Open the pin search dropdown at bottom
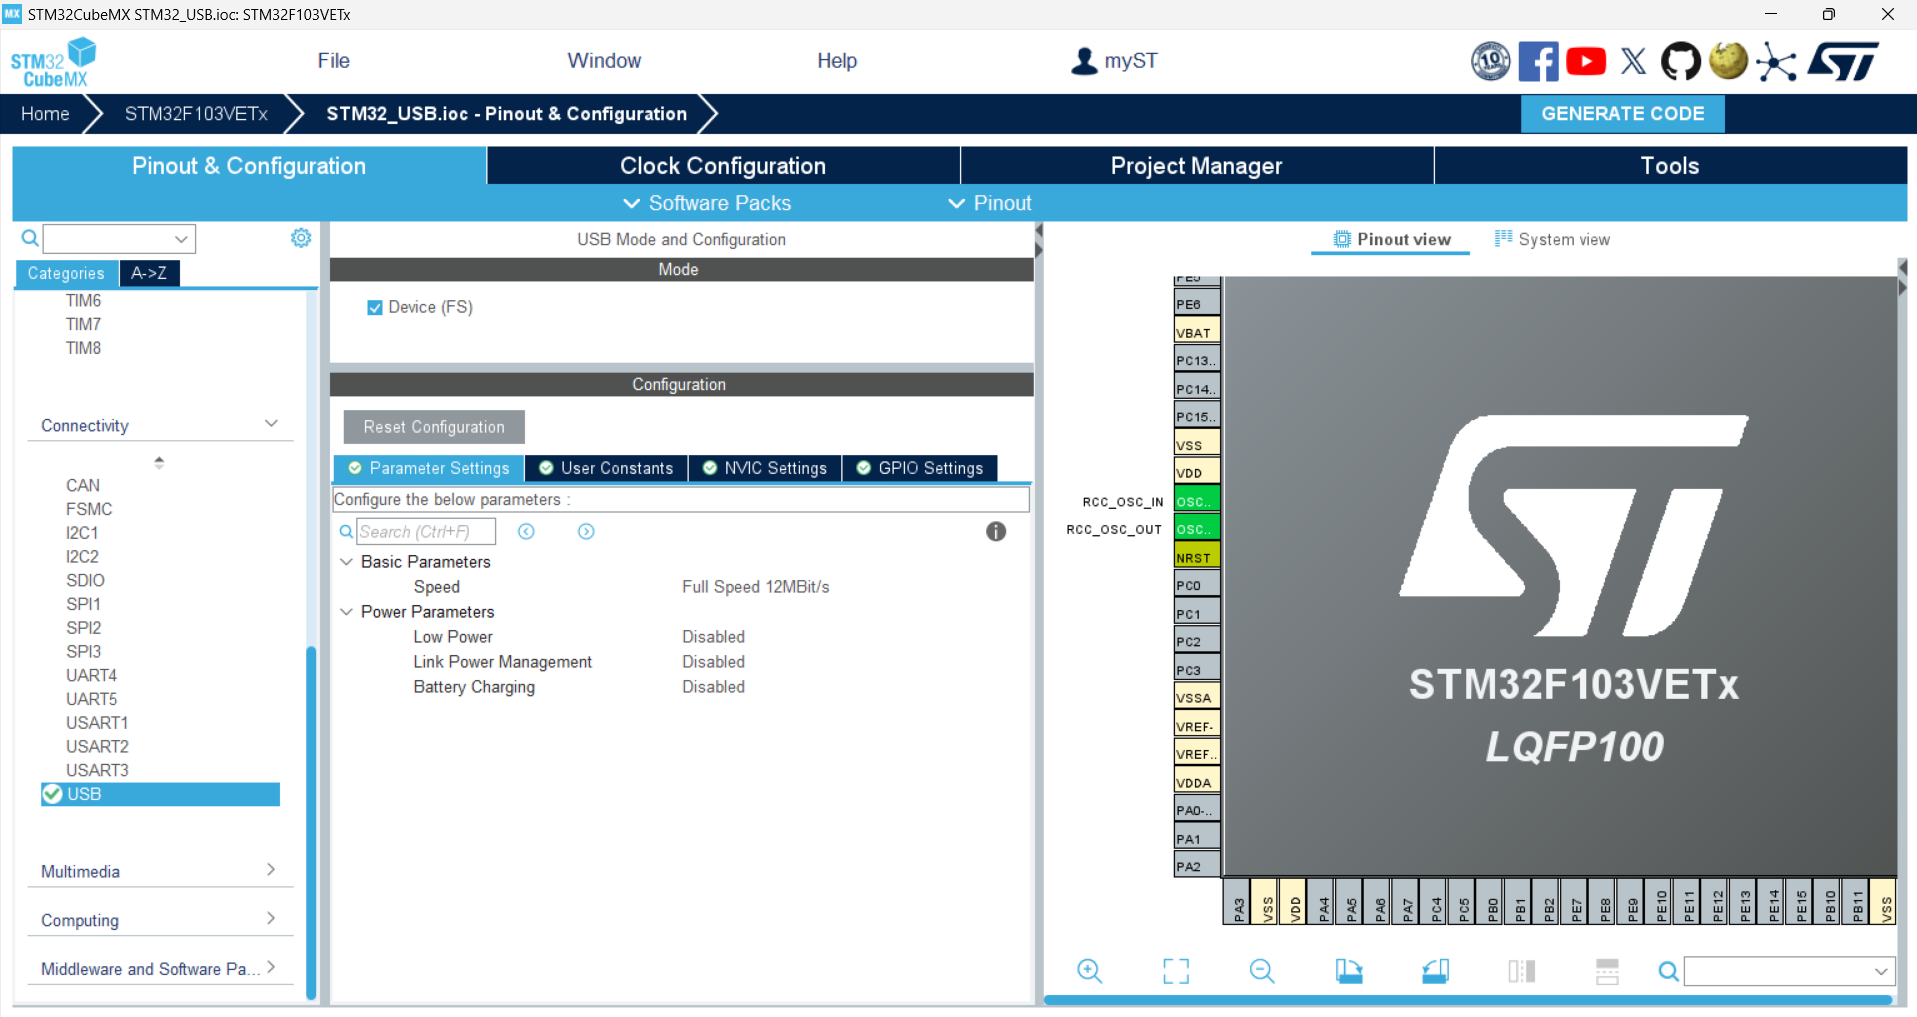The width and height of the screenshot is (1917, 1017). click(x=1881, y=971)
